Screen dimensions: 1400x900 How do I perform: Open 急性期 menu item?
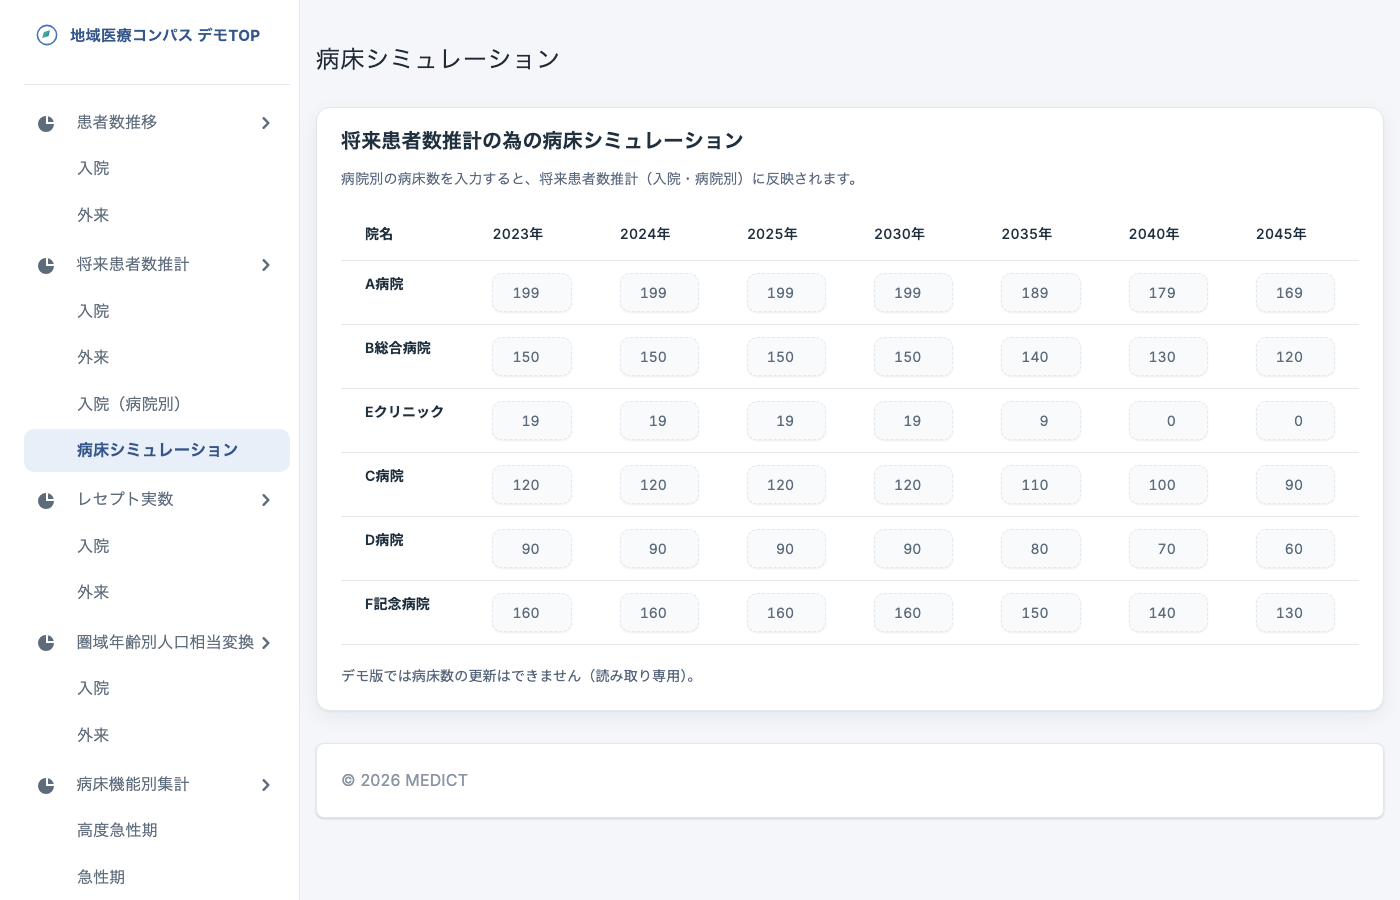tap(157, 877)
